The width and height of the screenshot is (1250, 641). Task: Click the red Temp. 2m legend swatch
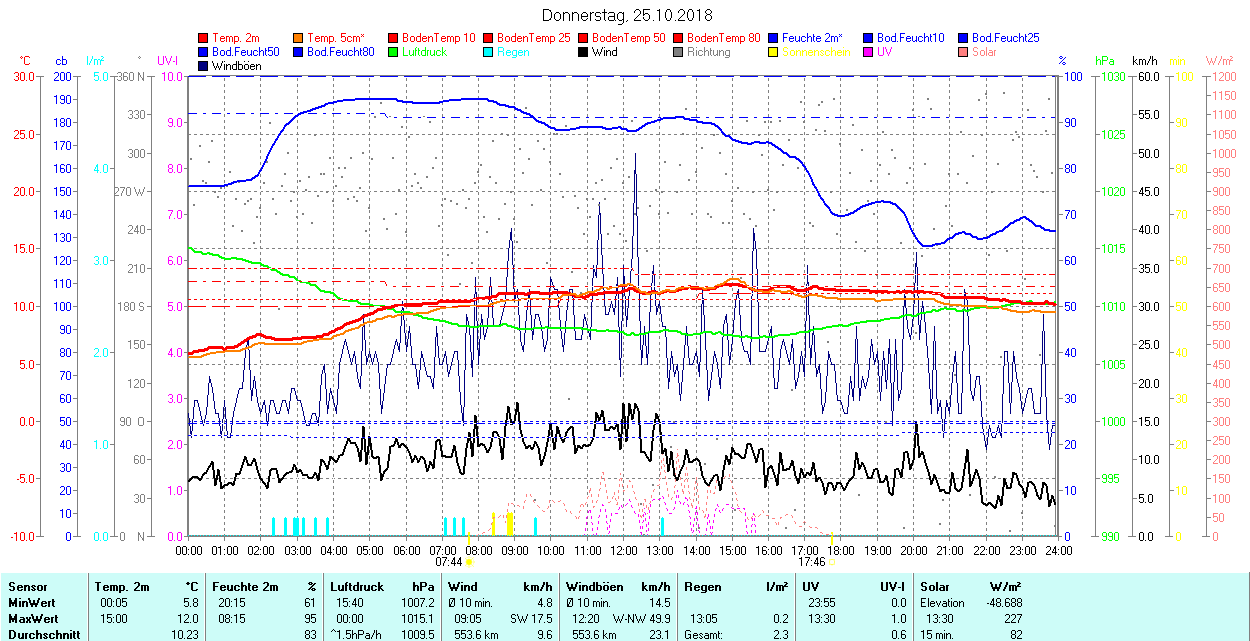[x=204, y=38]
